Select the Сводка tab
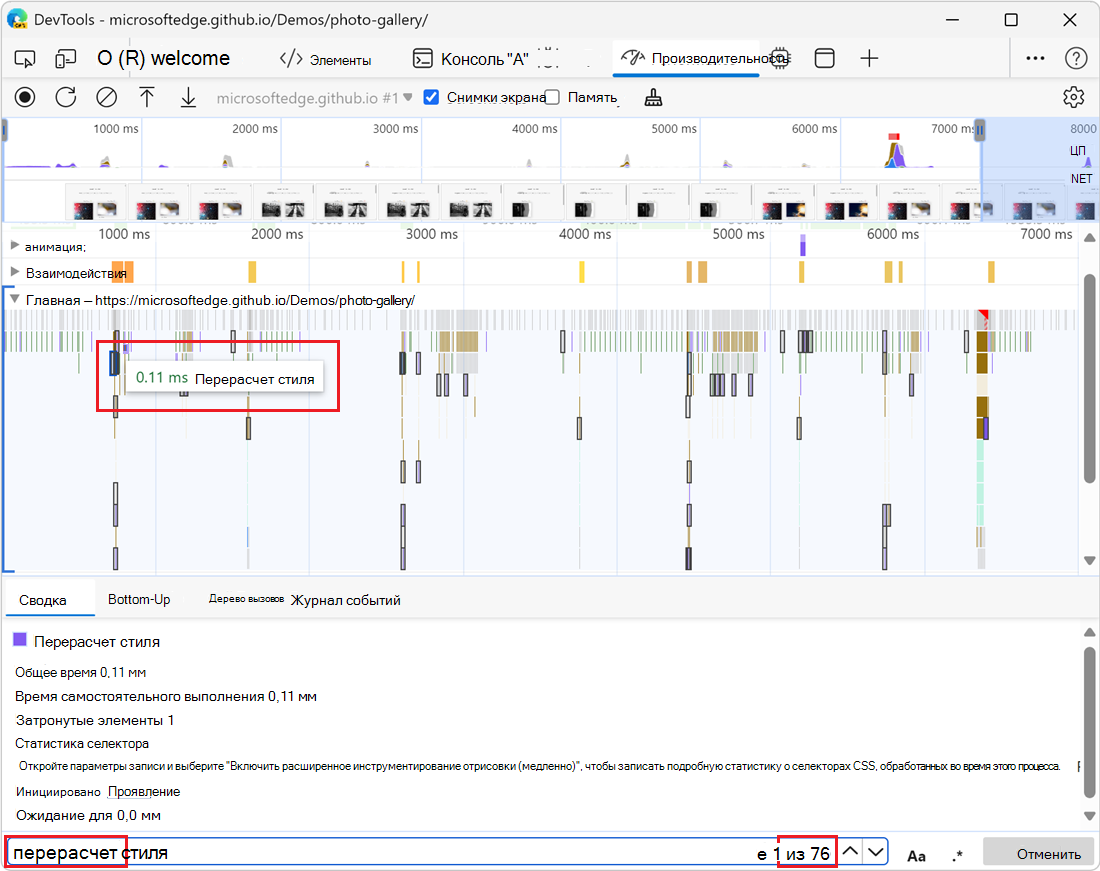1100x871 pixels. pyautogui.click(x=43, y=600)
